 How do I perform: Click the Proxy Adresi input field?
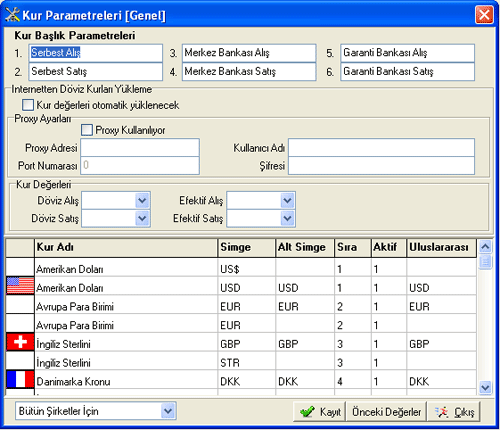pos(140,148)
